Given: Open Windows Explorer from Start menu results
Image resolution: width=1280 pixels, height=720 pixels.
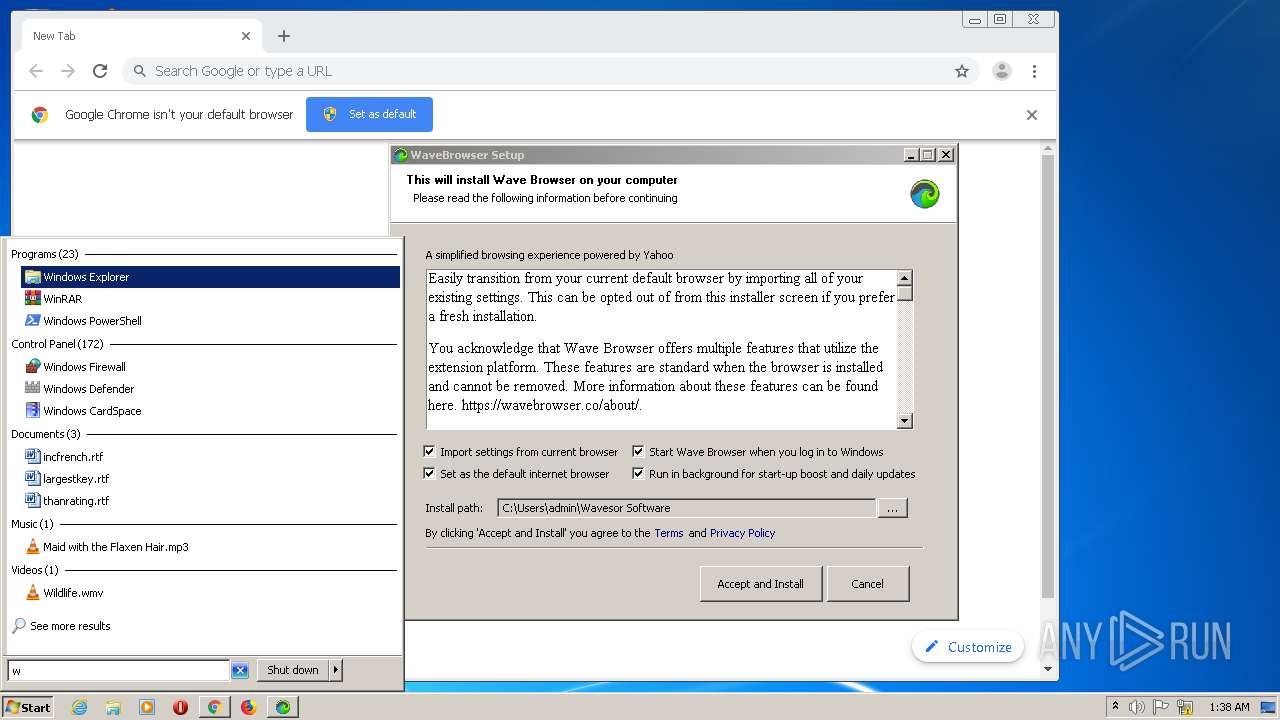Looking at the screenshot, I should pos(210,277).
